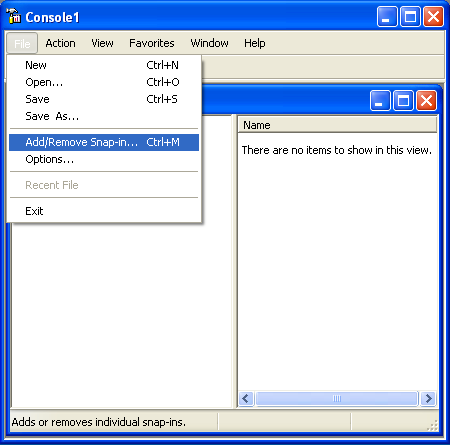450x445 pixels.
Task: Click the Console1 title bar app icon
Action: (13, 16)
